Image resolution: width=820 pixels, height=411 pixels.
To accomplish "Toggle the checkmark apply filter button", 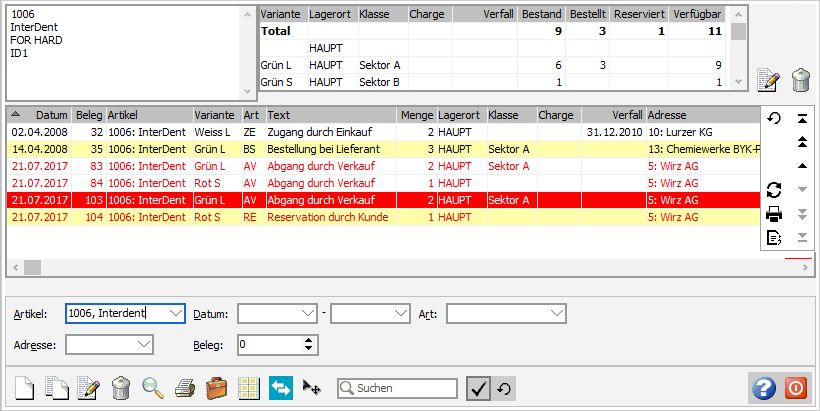I will point(478,388).
